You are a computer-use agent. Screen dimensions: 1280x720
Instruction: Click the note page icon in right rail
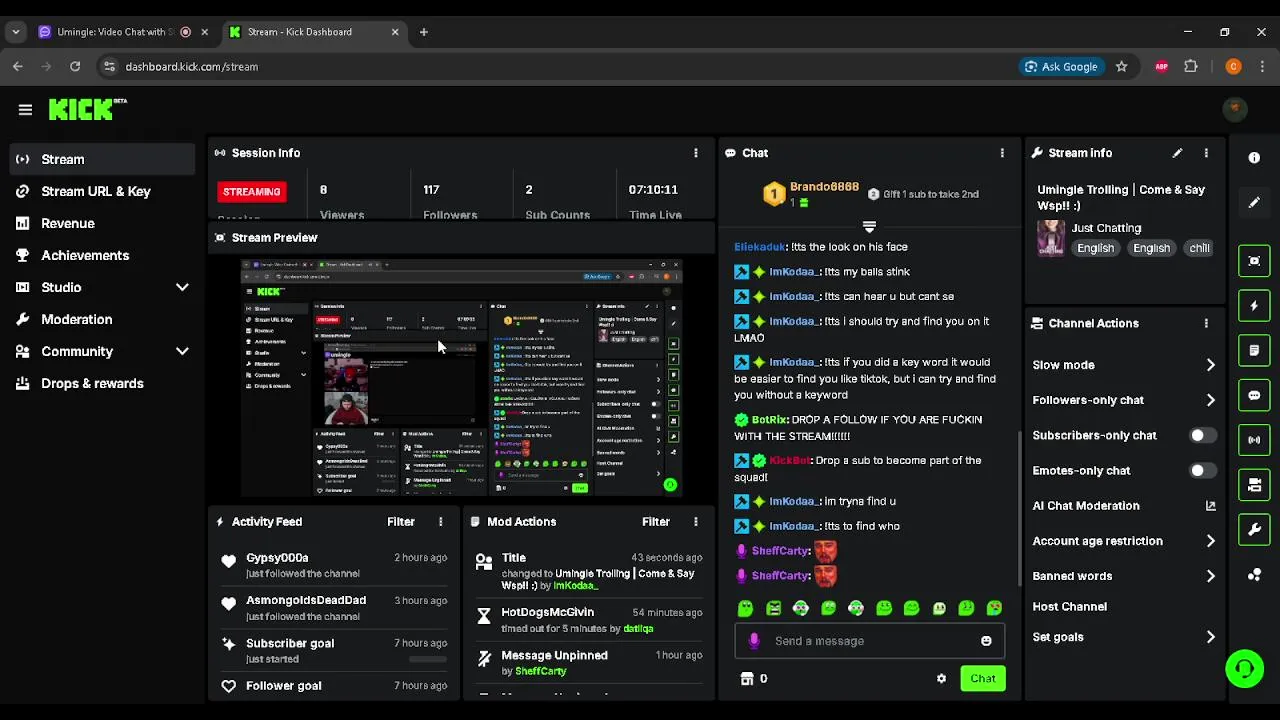tap(1254, 351)
